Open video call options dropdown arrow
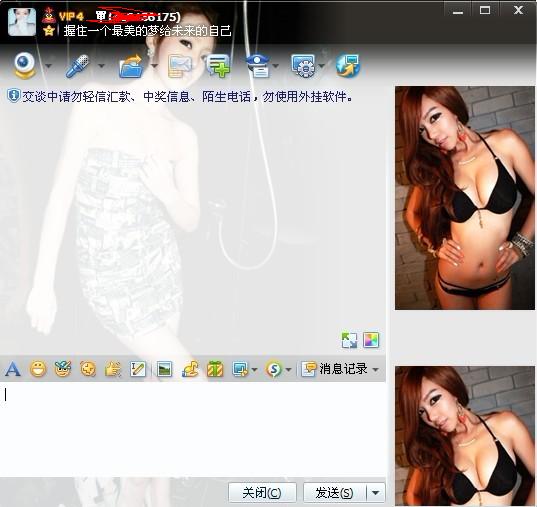The width and height of the screenshot is (537, 507). pyautogui.click(x=48, y=66)
